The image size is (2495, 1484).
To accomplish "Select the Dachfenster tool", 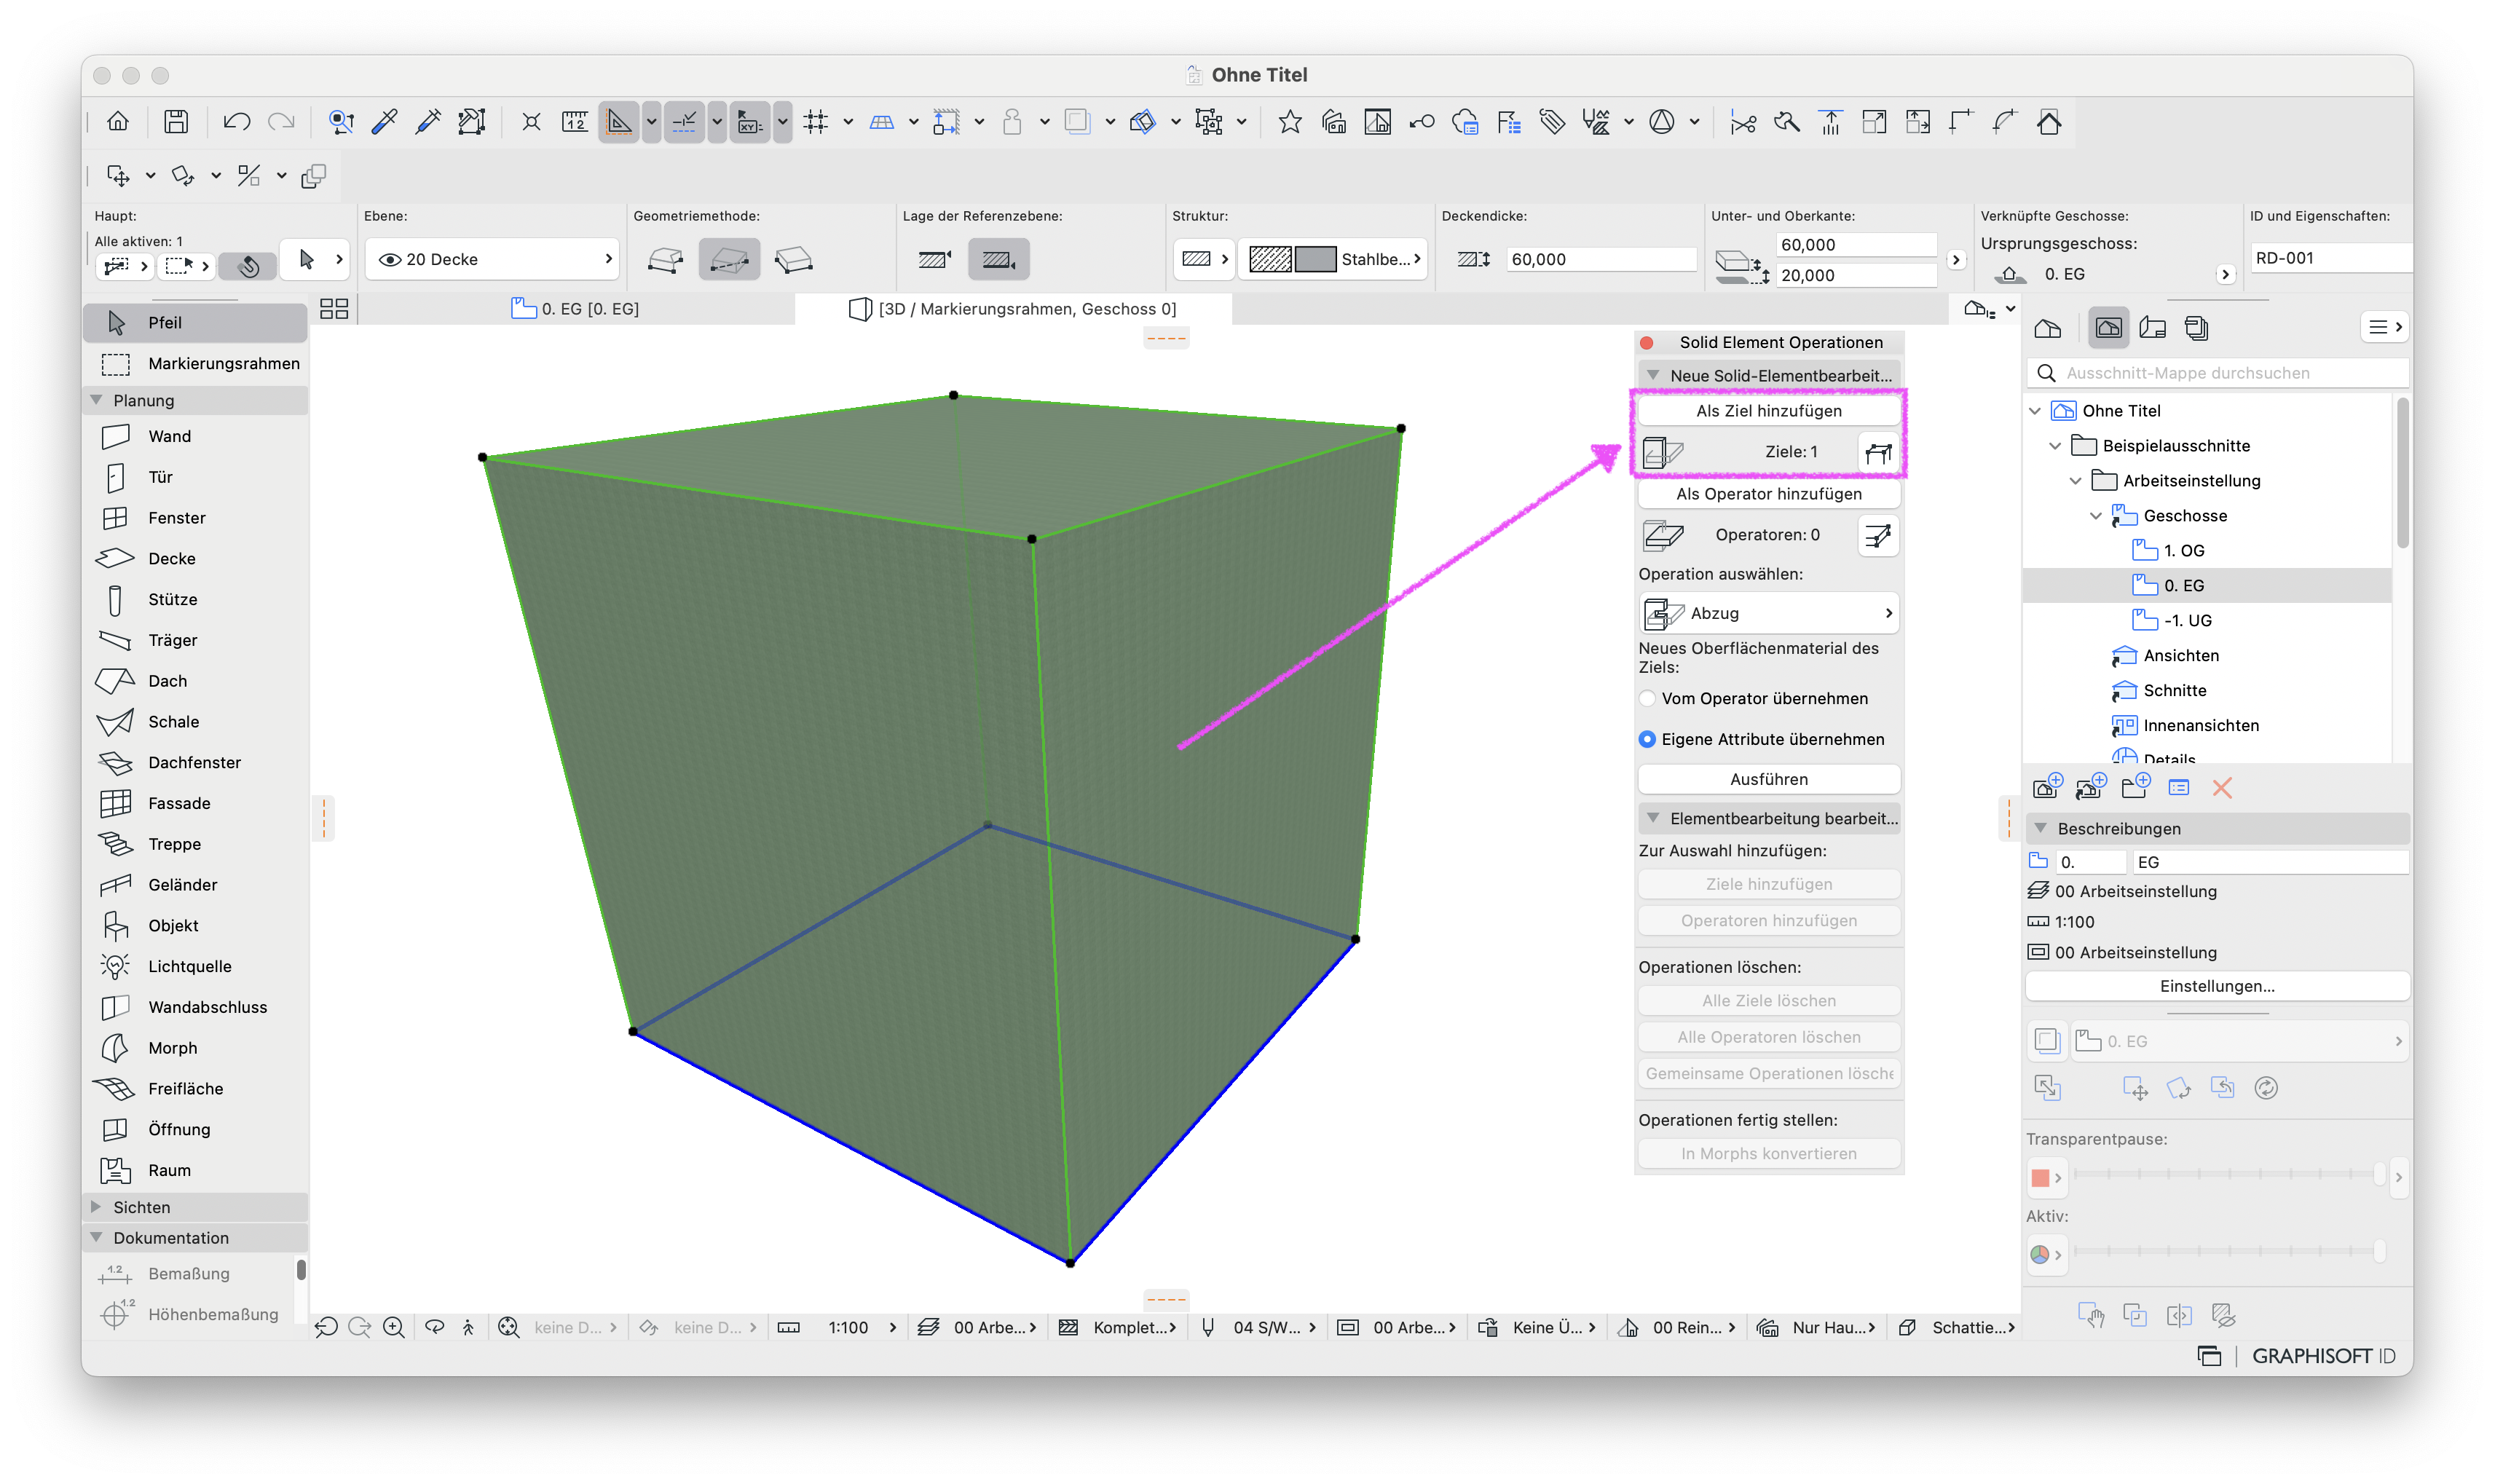I will (x=195, y=762).
